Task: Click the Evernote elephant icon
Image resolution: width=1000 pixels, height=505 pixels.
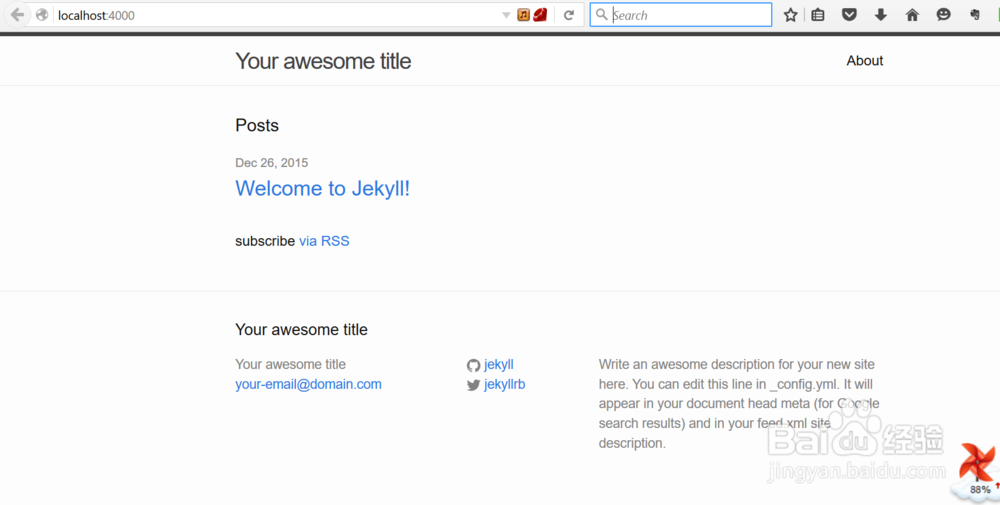Action: tap(975, 15)
